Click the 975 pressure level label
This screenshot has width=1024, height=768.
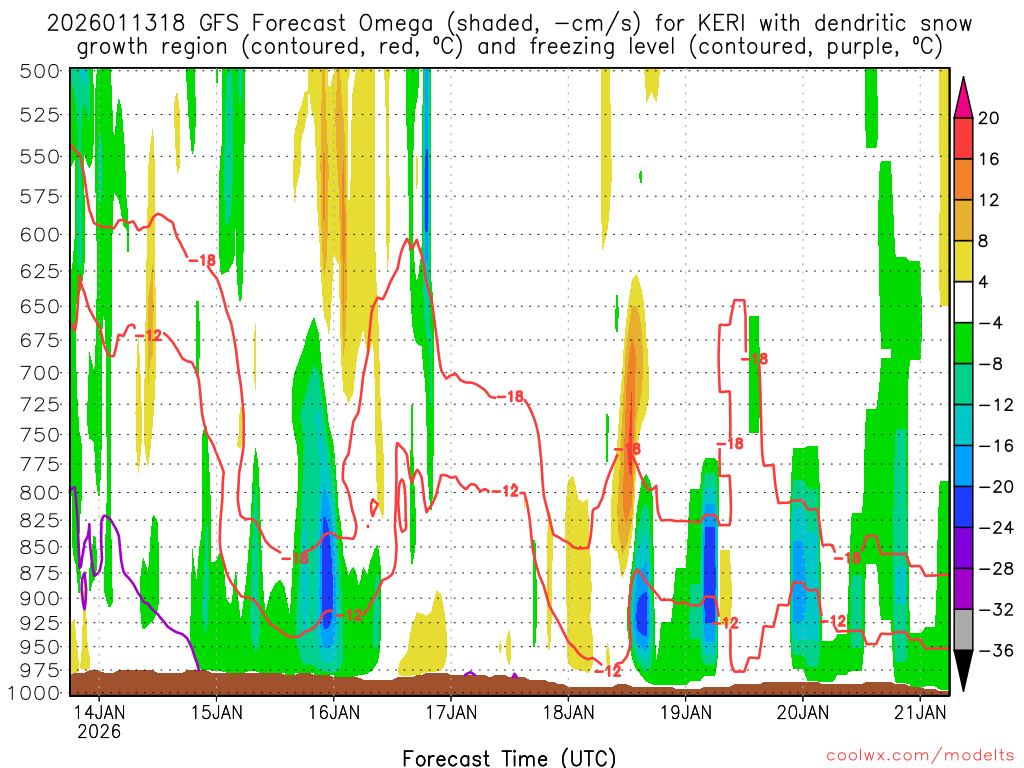click(40, 671)
